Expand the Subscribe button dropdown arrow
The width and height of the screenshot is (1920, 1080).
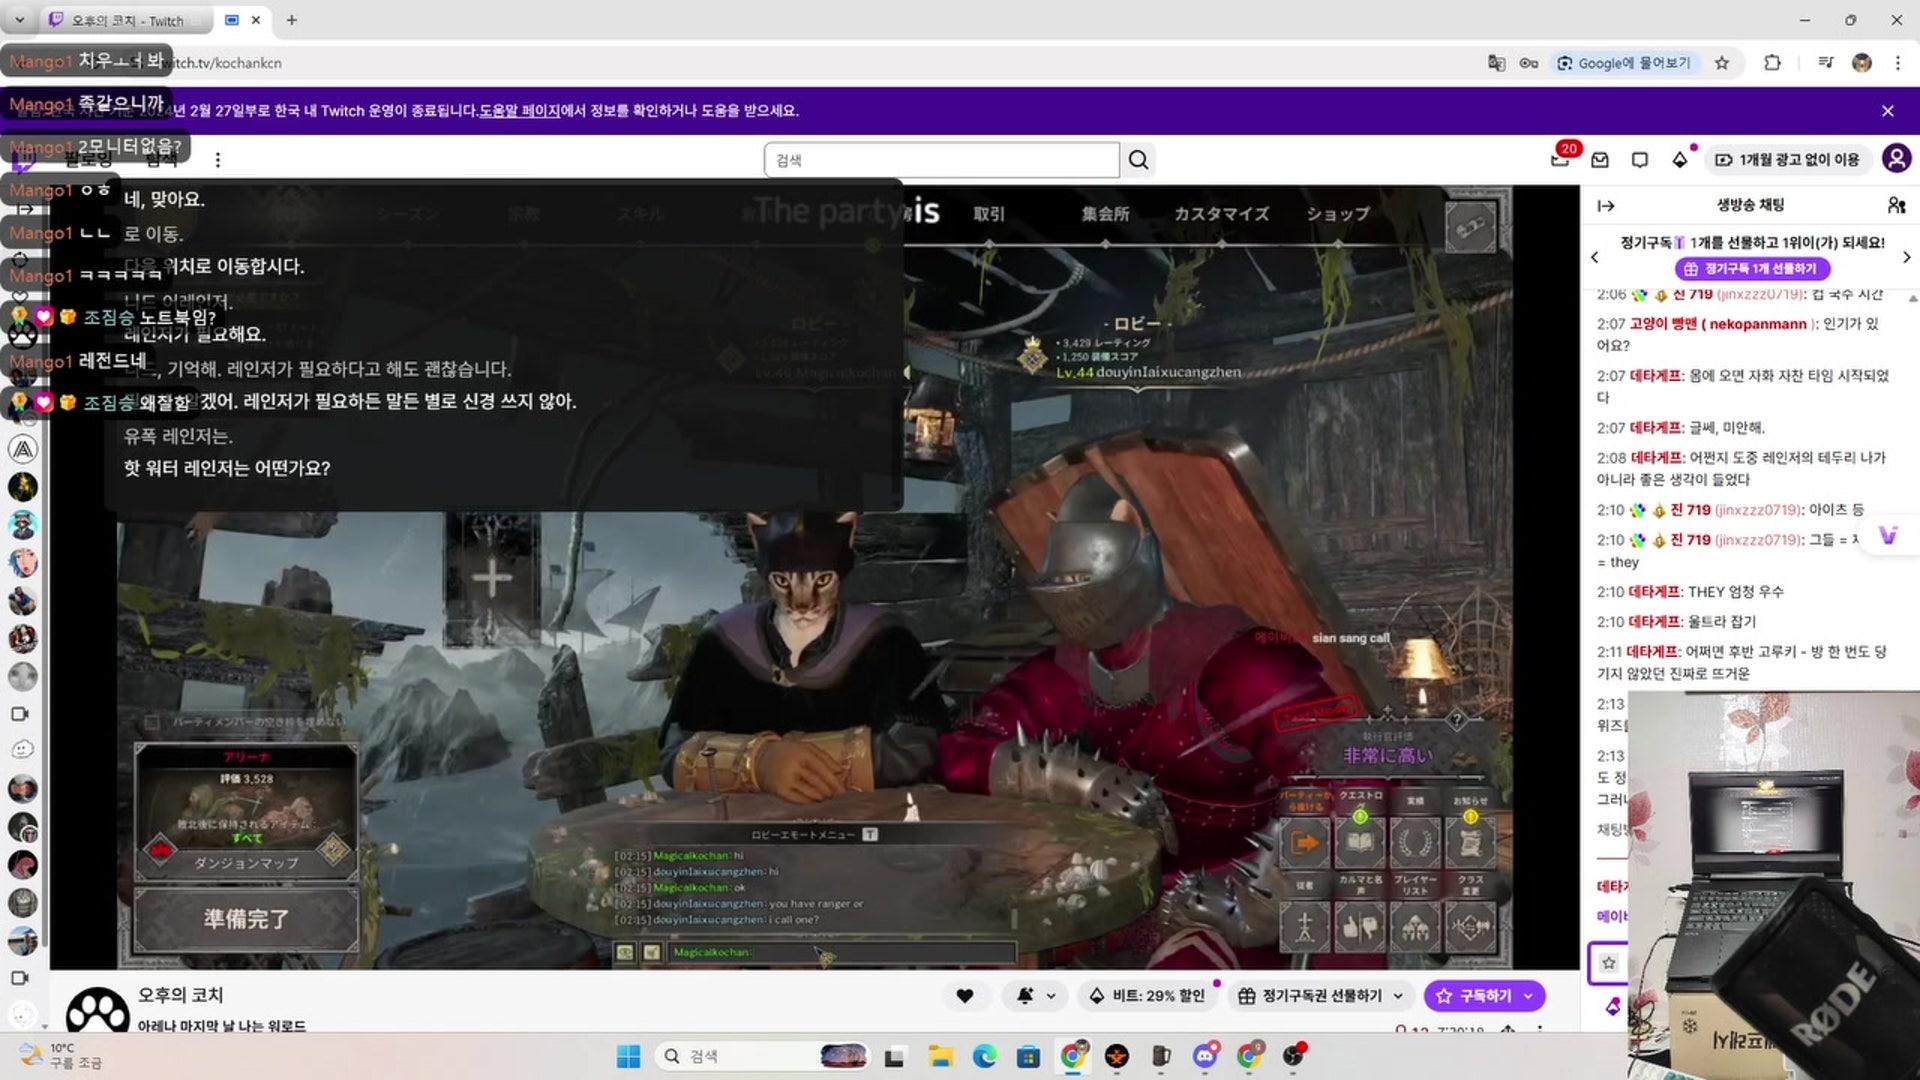(x=1528, y=996)
